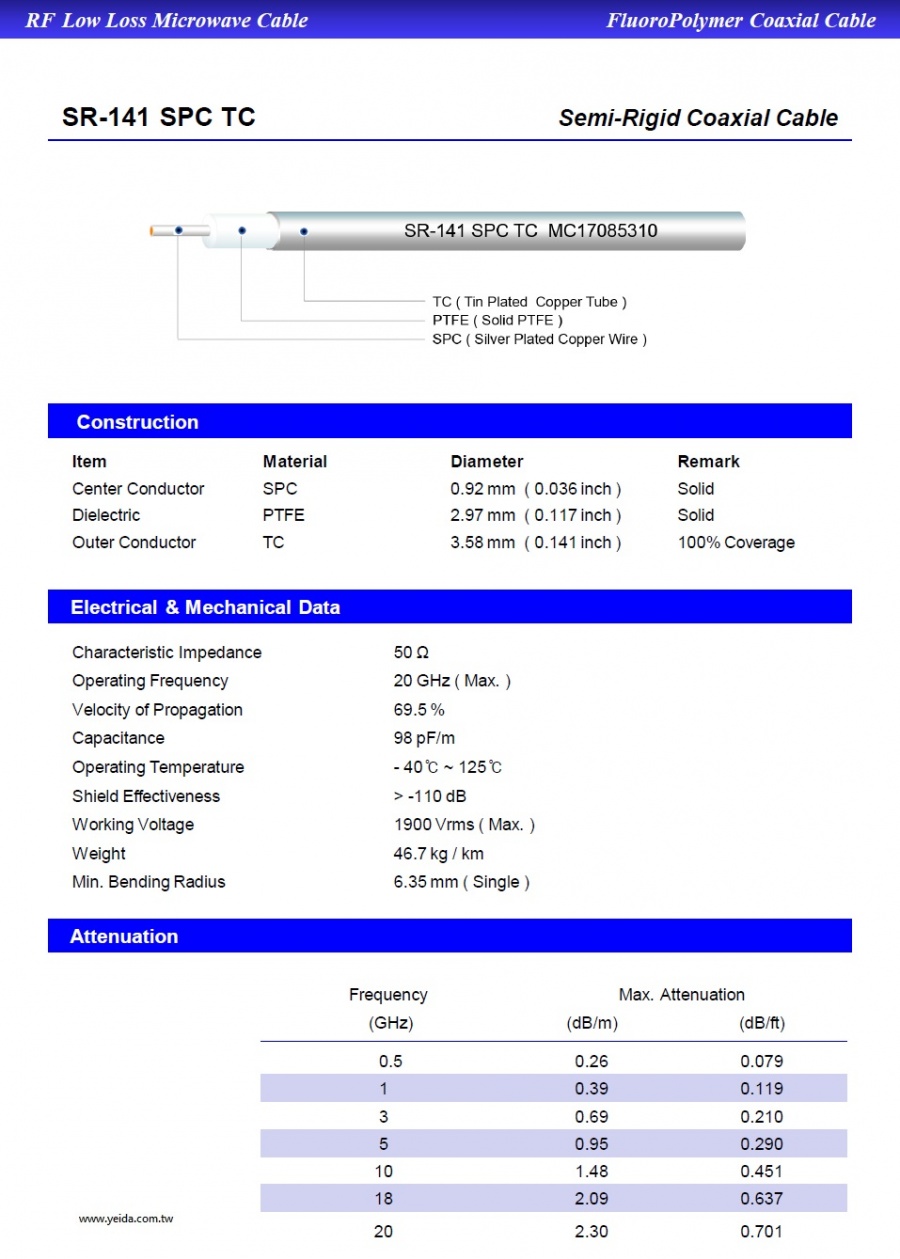Click the '1900 Vrms ( Max. )' value

pyautogui.click(x=465, y=824)
